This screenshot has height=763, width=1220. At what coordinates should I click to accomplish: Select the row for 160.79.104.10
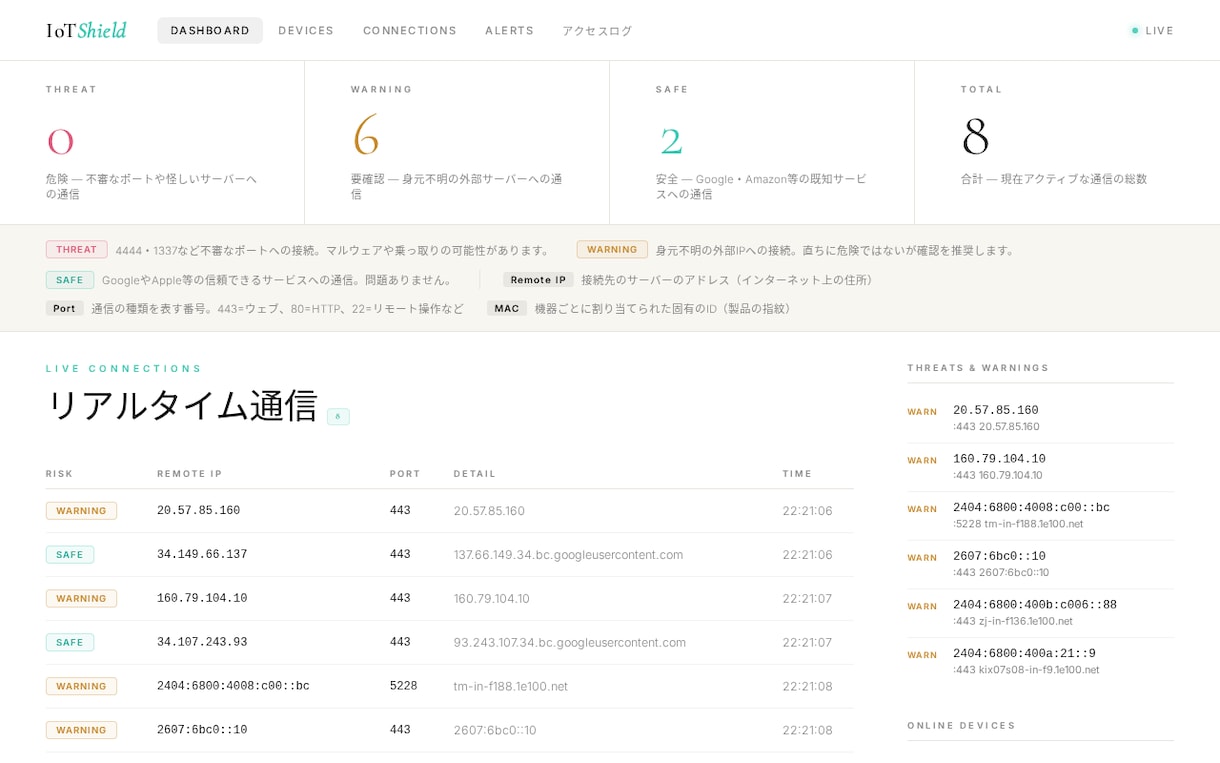coord(449,599)
